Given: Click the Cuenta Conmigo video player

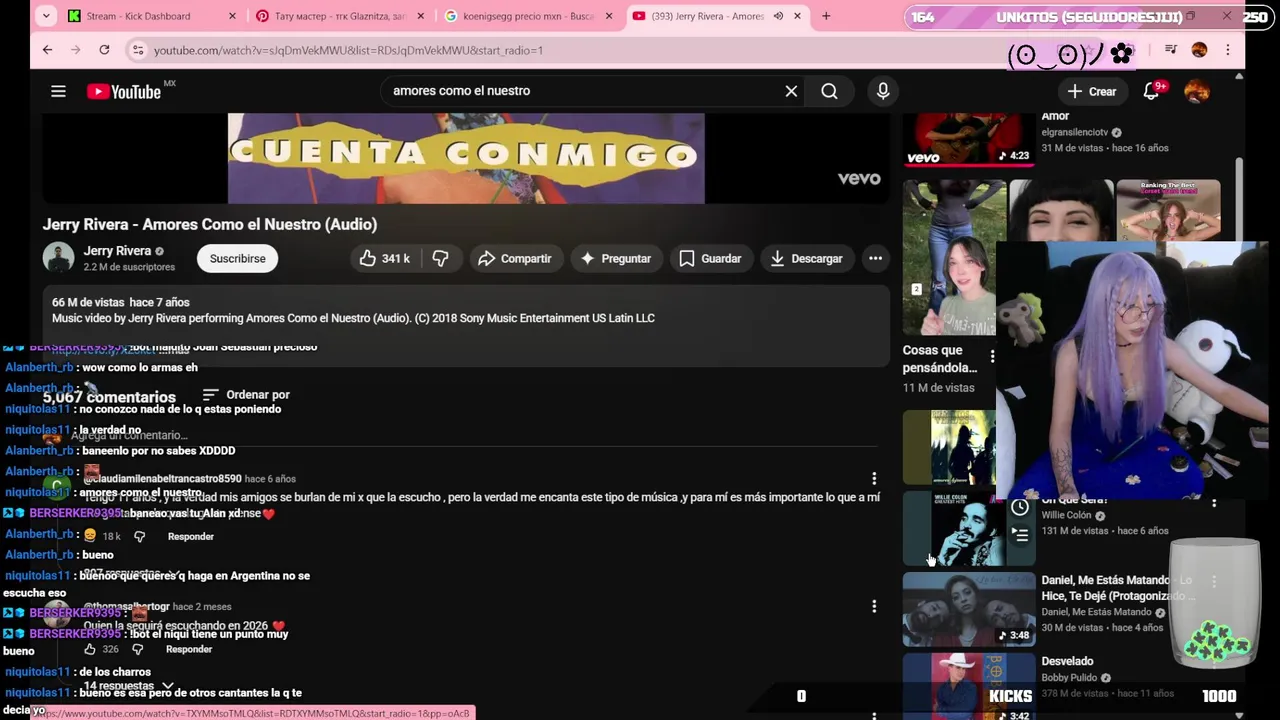Looking at the screenshot, I should coord(466,158).
